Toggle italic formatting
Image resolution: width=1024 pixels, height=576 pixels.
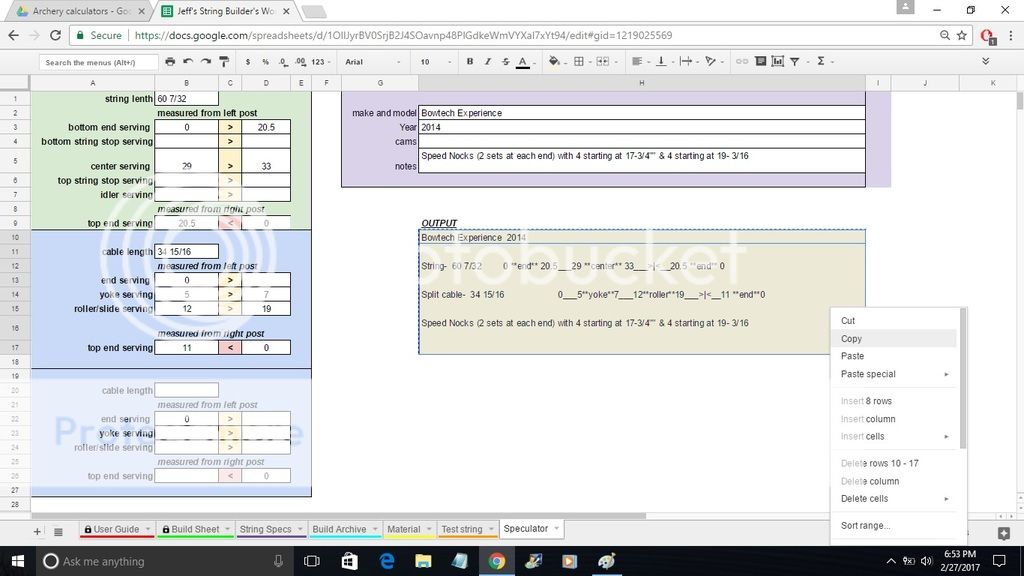487,61
